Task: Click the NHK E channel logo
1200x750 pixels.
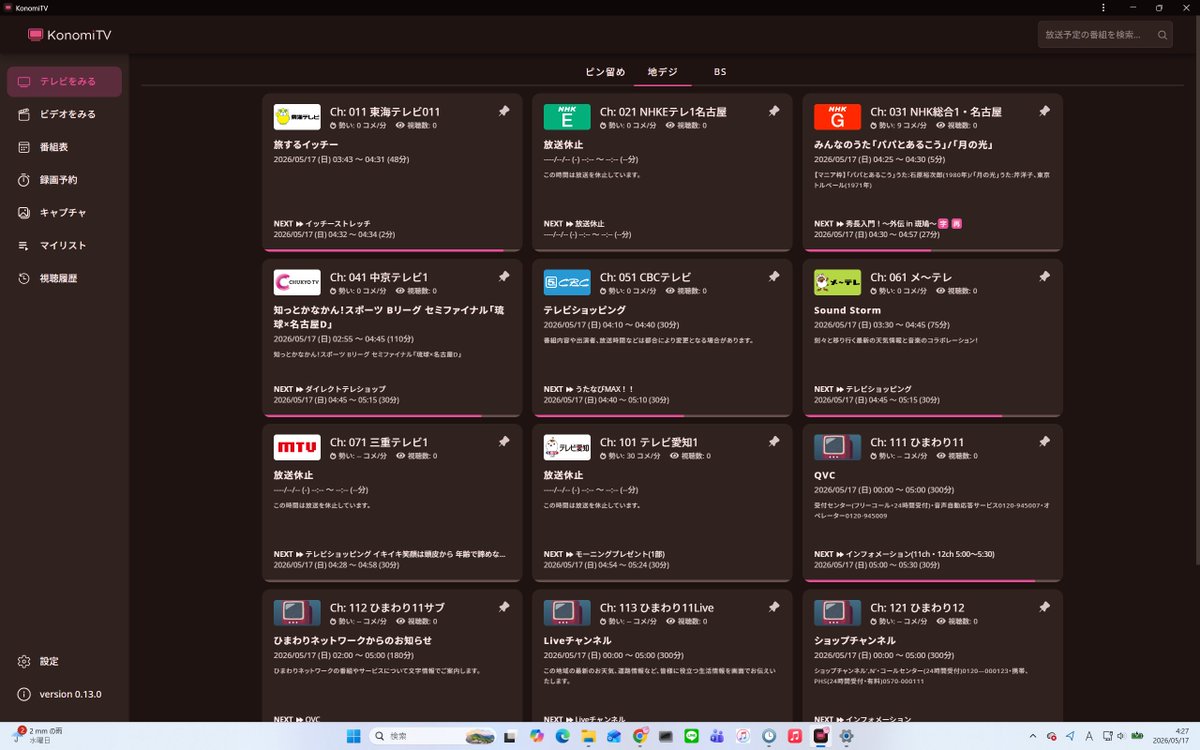Action: click(x=567, y=117)
